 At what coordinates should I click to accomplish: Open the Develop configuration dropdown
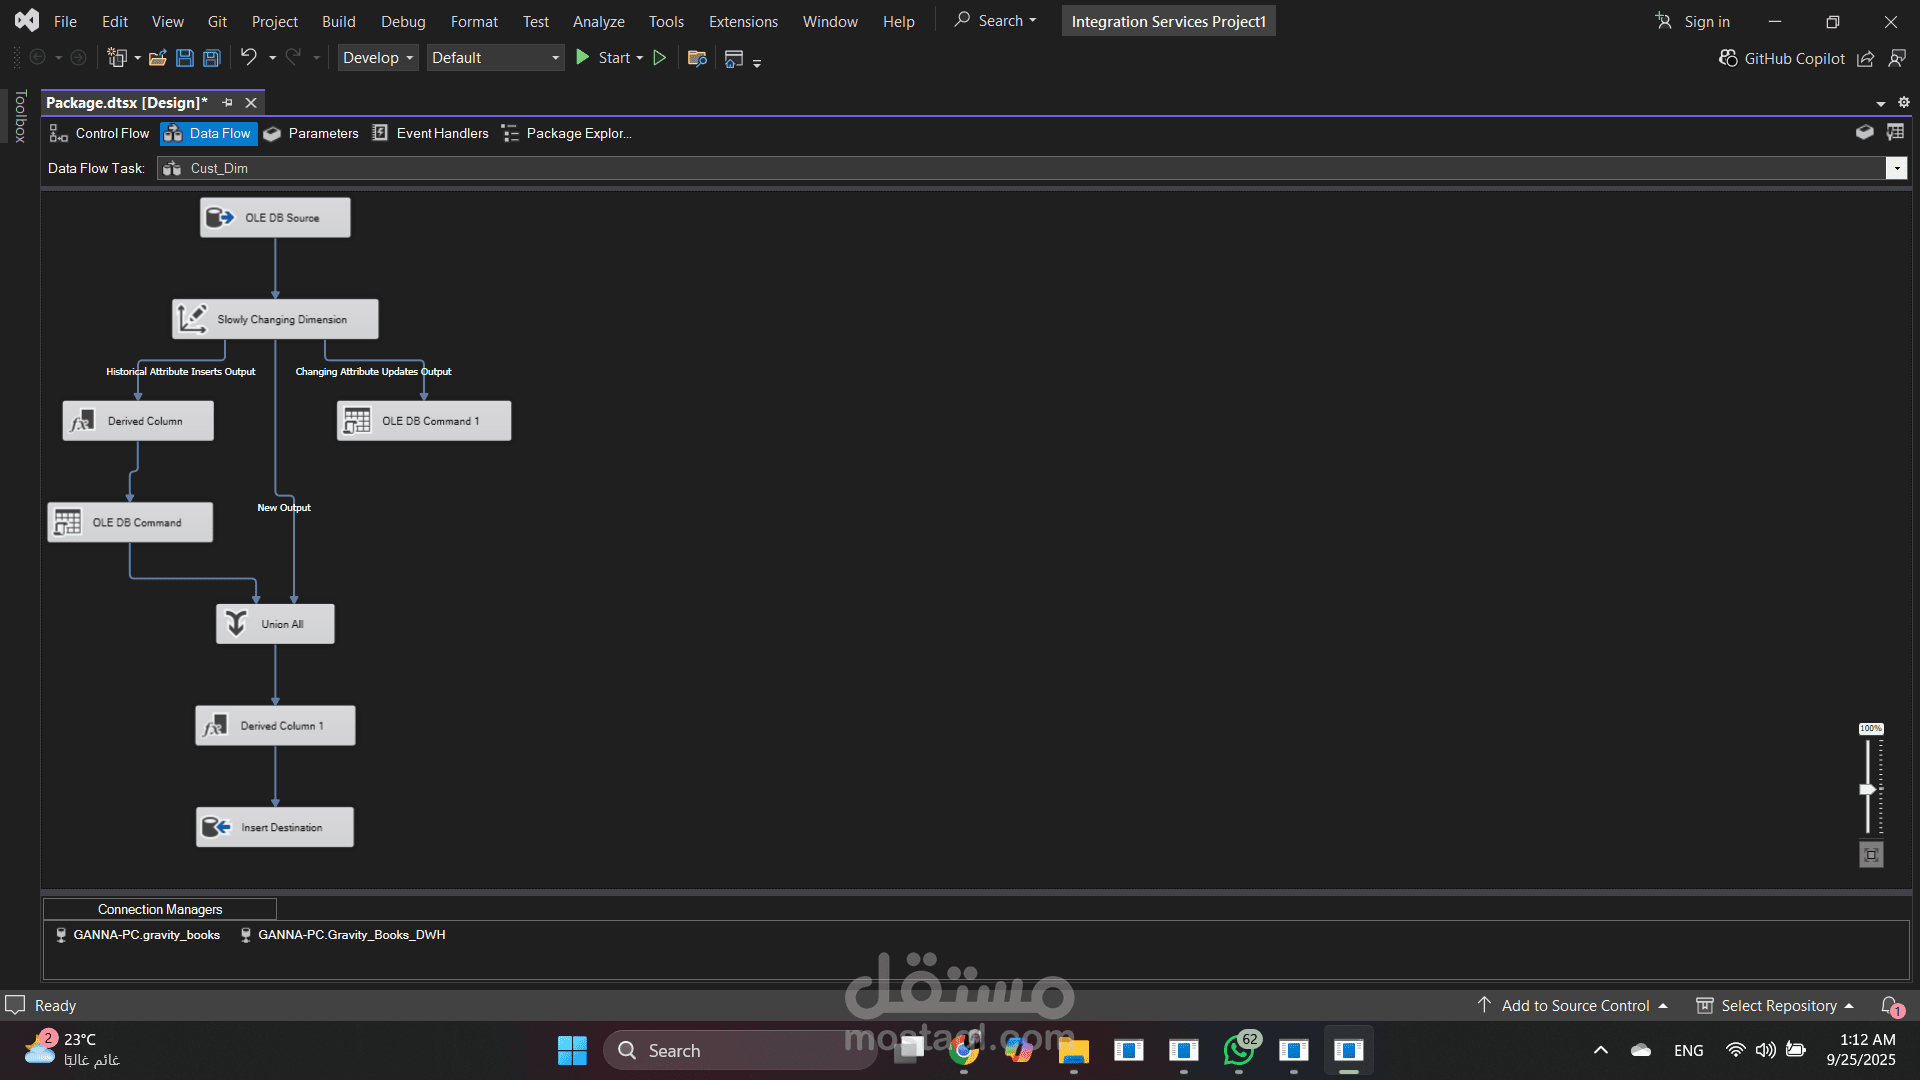click(378, 58)
